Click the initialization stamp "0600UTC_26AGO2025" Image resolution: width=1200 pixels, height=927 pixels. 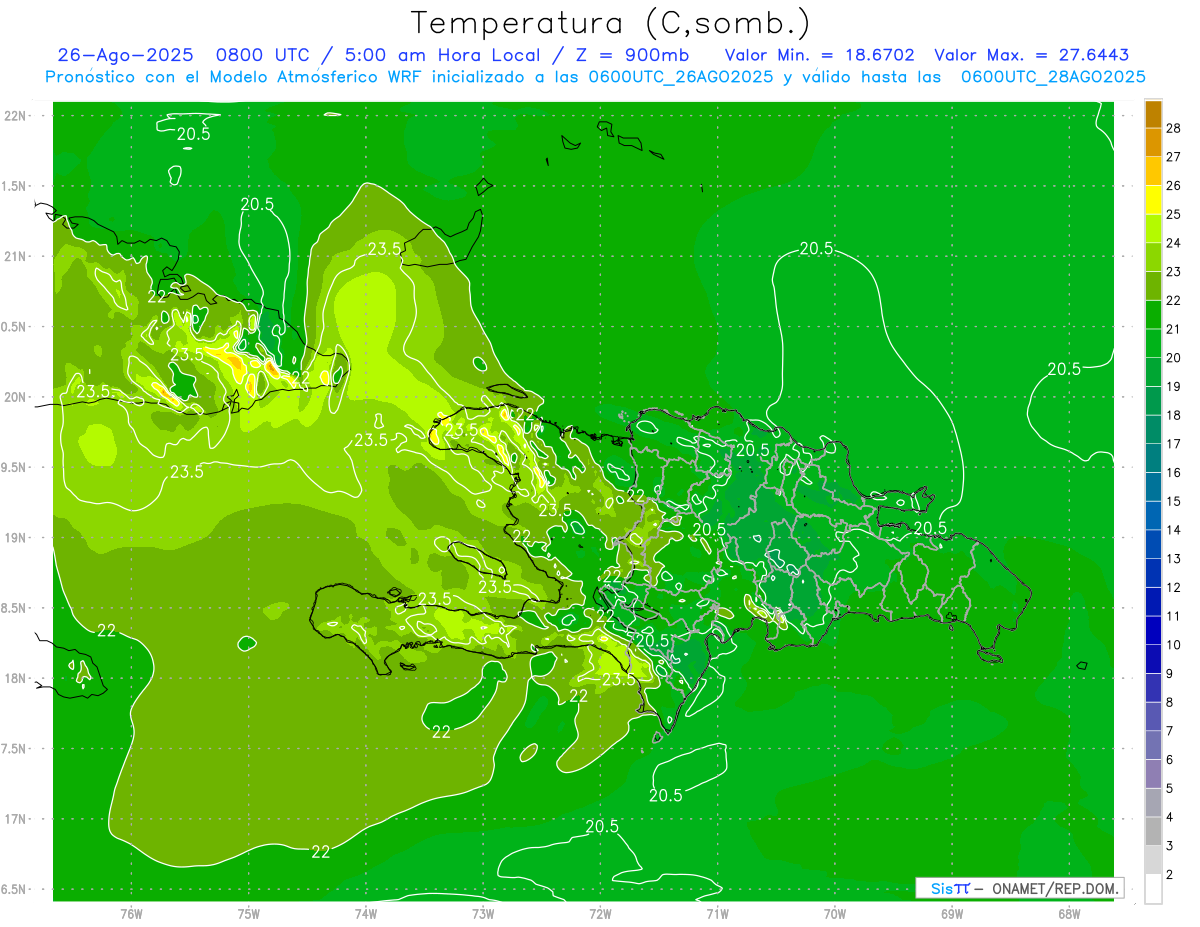click(681, 77)
